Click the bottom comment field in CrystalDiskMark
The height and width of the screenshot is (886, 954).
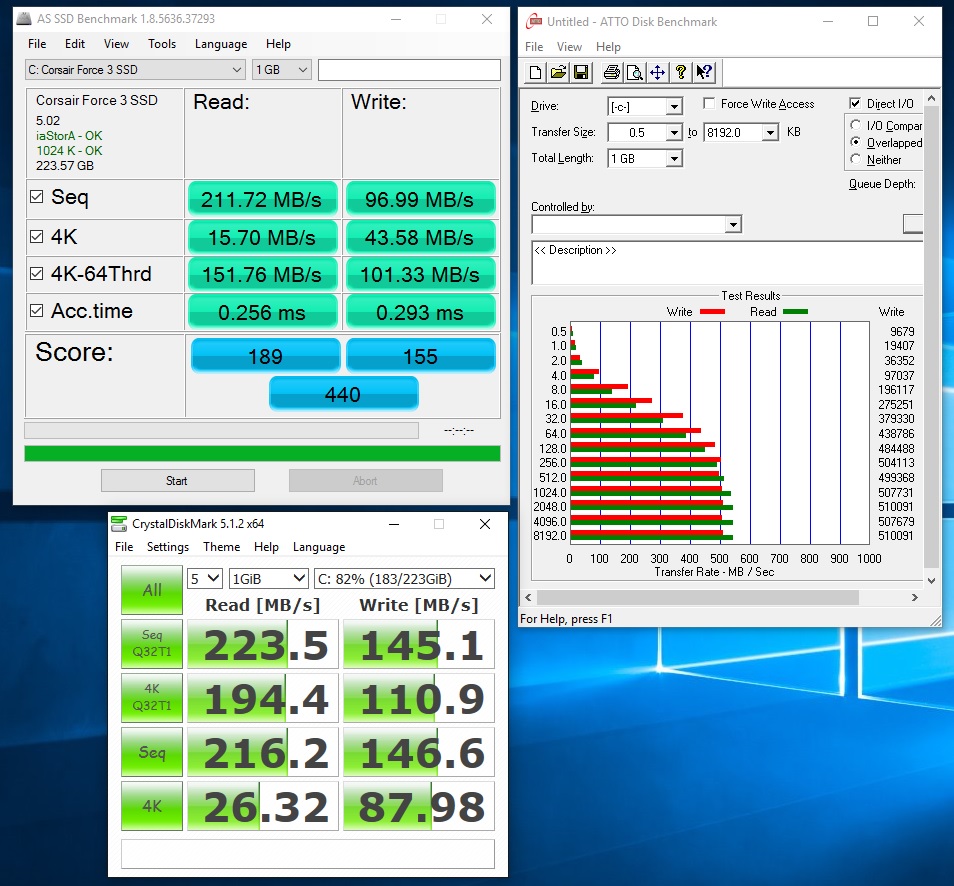[308, 853]
